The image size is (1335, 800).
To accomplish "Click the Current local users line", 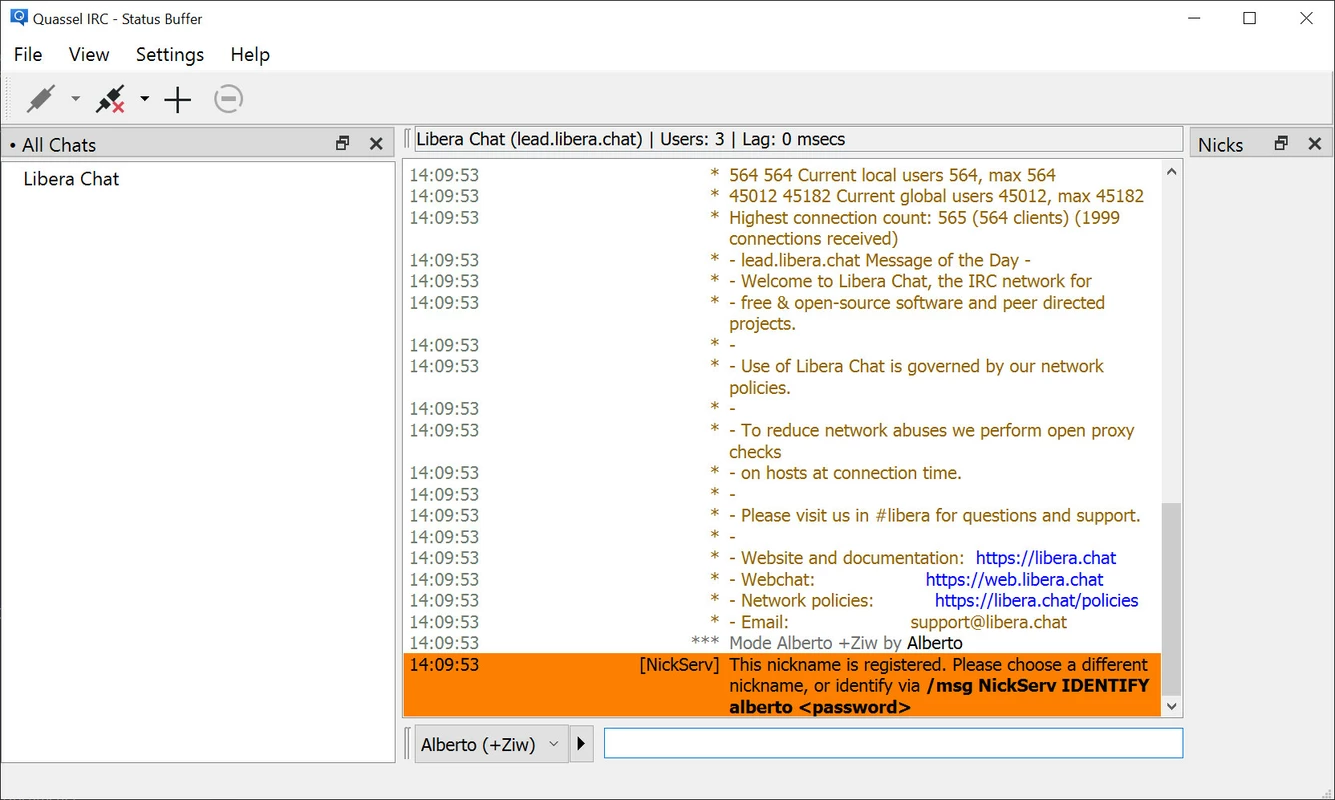I will pos(893,175).
